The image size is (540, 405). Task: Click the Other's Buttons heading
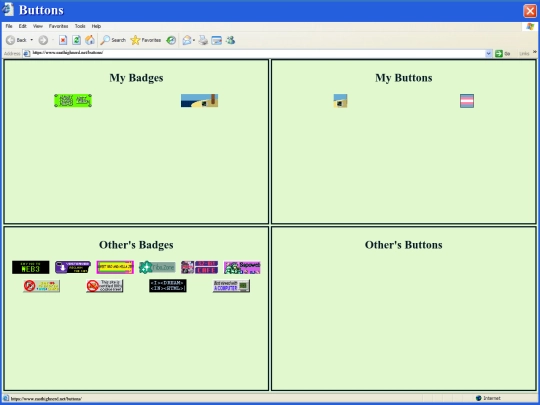point(404,245)
